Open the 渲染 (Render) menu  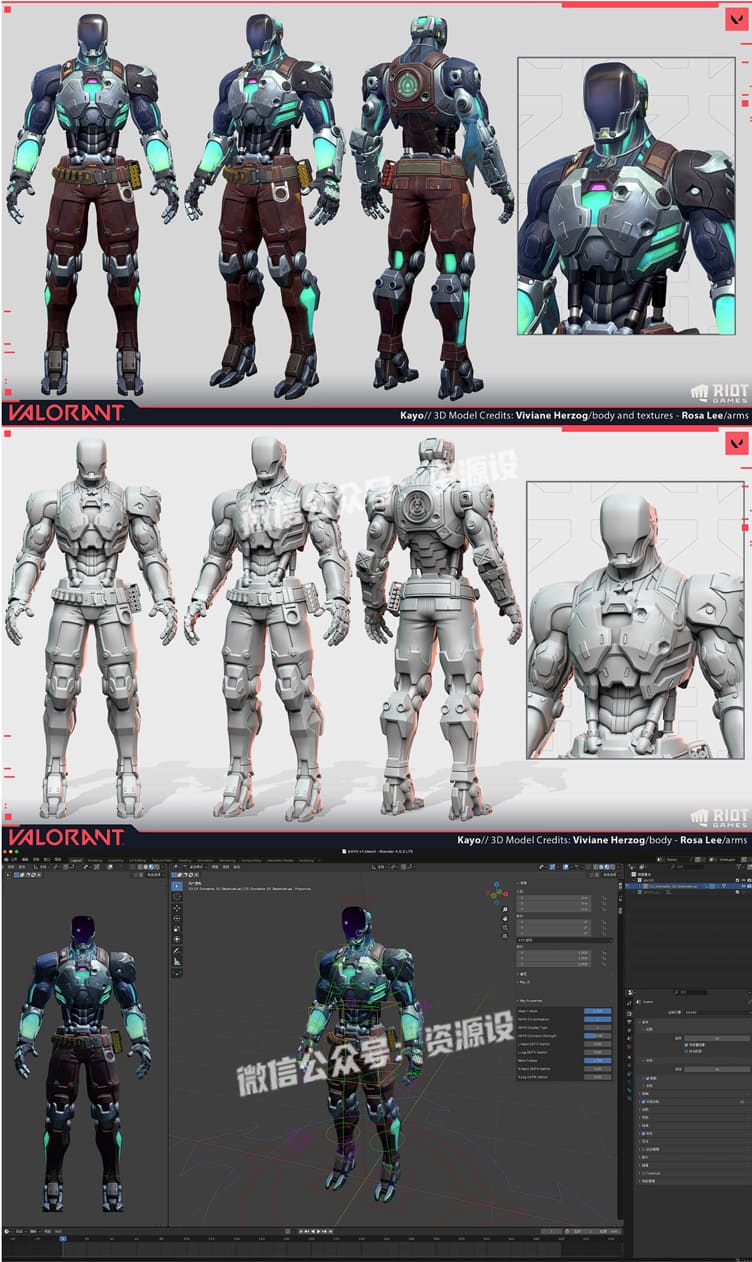38,859
